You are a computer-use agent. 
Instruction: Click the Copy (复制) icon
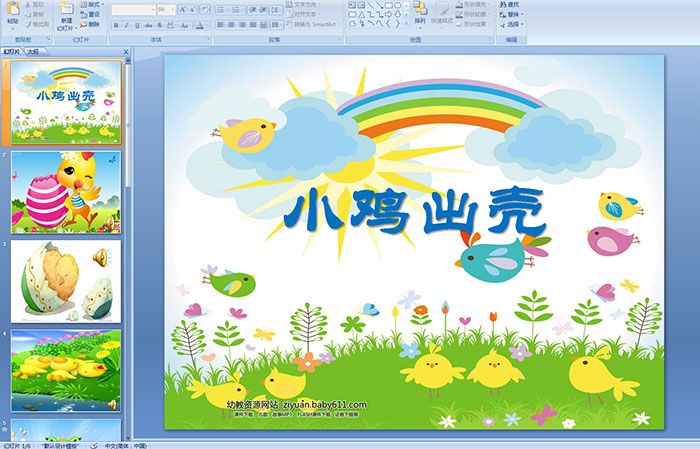point(28,14)
